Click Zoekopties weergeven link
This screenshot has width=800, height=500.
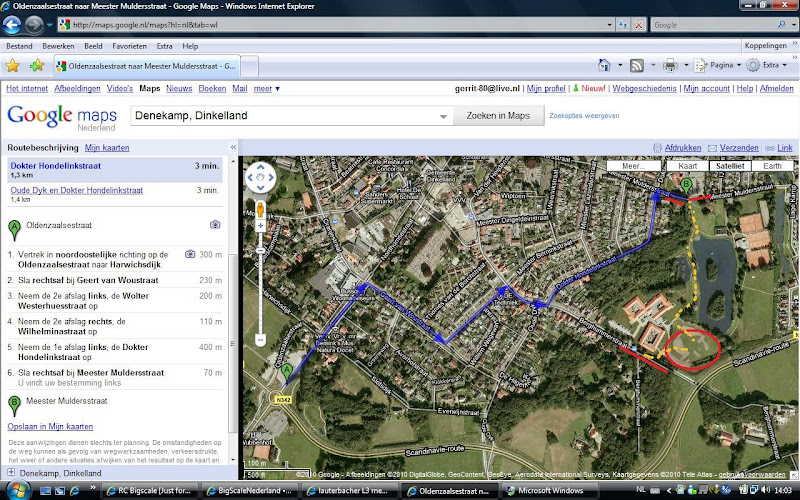click(x=584, y=116)
